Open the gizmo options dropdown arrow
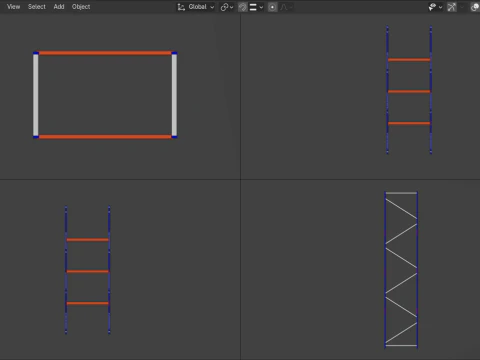480x360 pixels. (x=462, y=7)
